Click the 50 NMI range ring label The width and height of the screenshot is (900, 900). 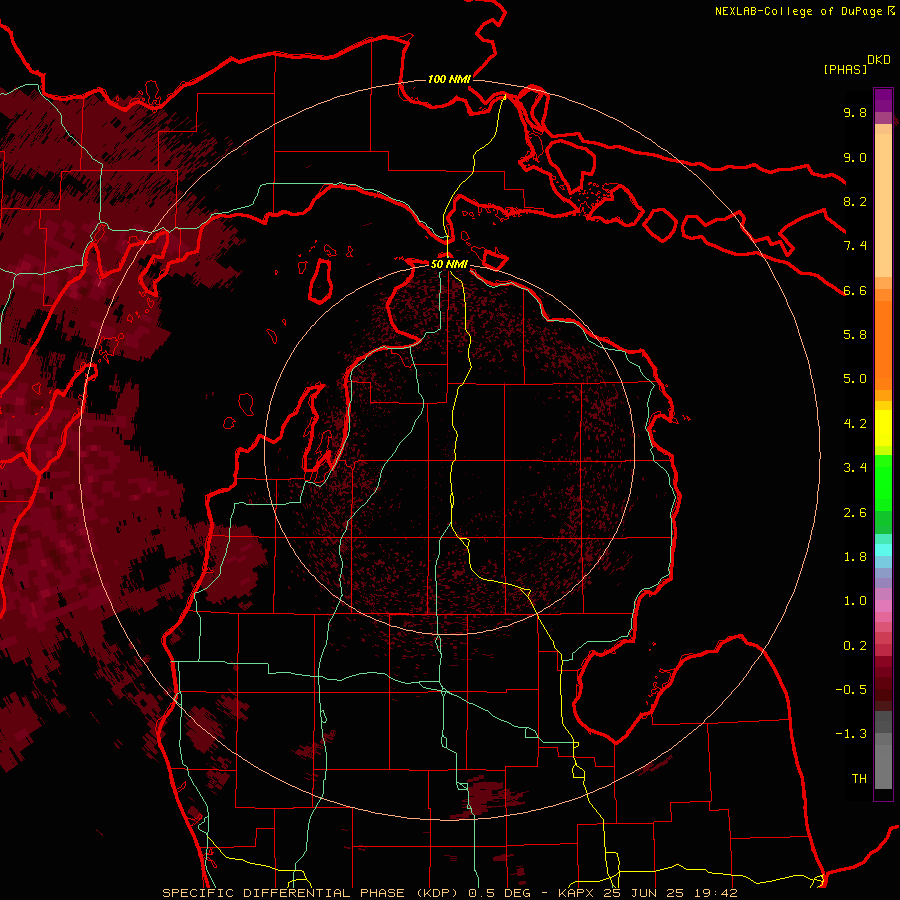[449, 264]
